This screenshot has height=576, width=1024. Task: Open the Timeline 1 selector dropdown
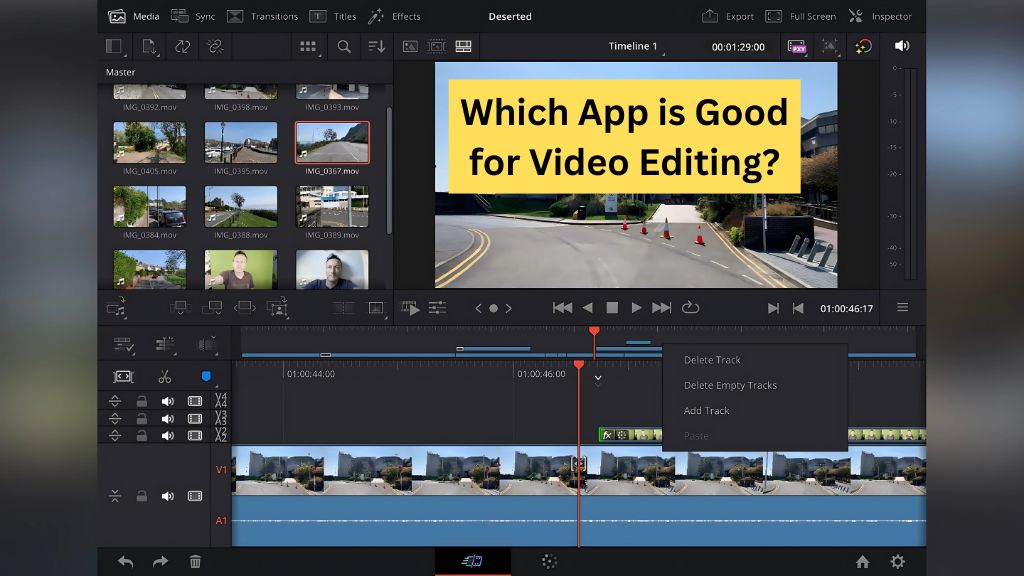click(636, 46)
